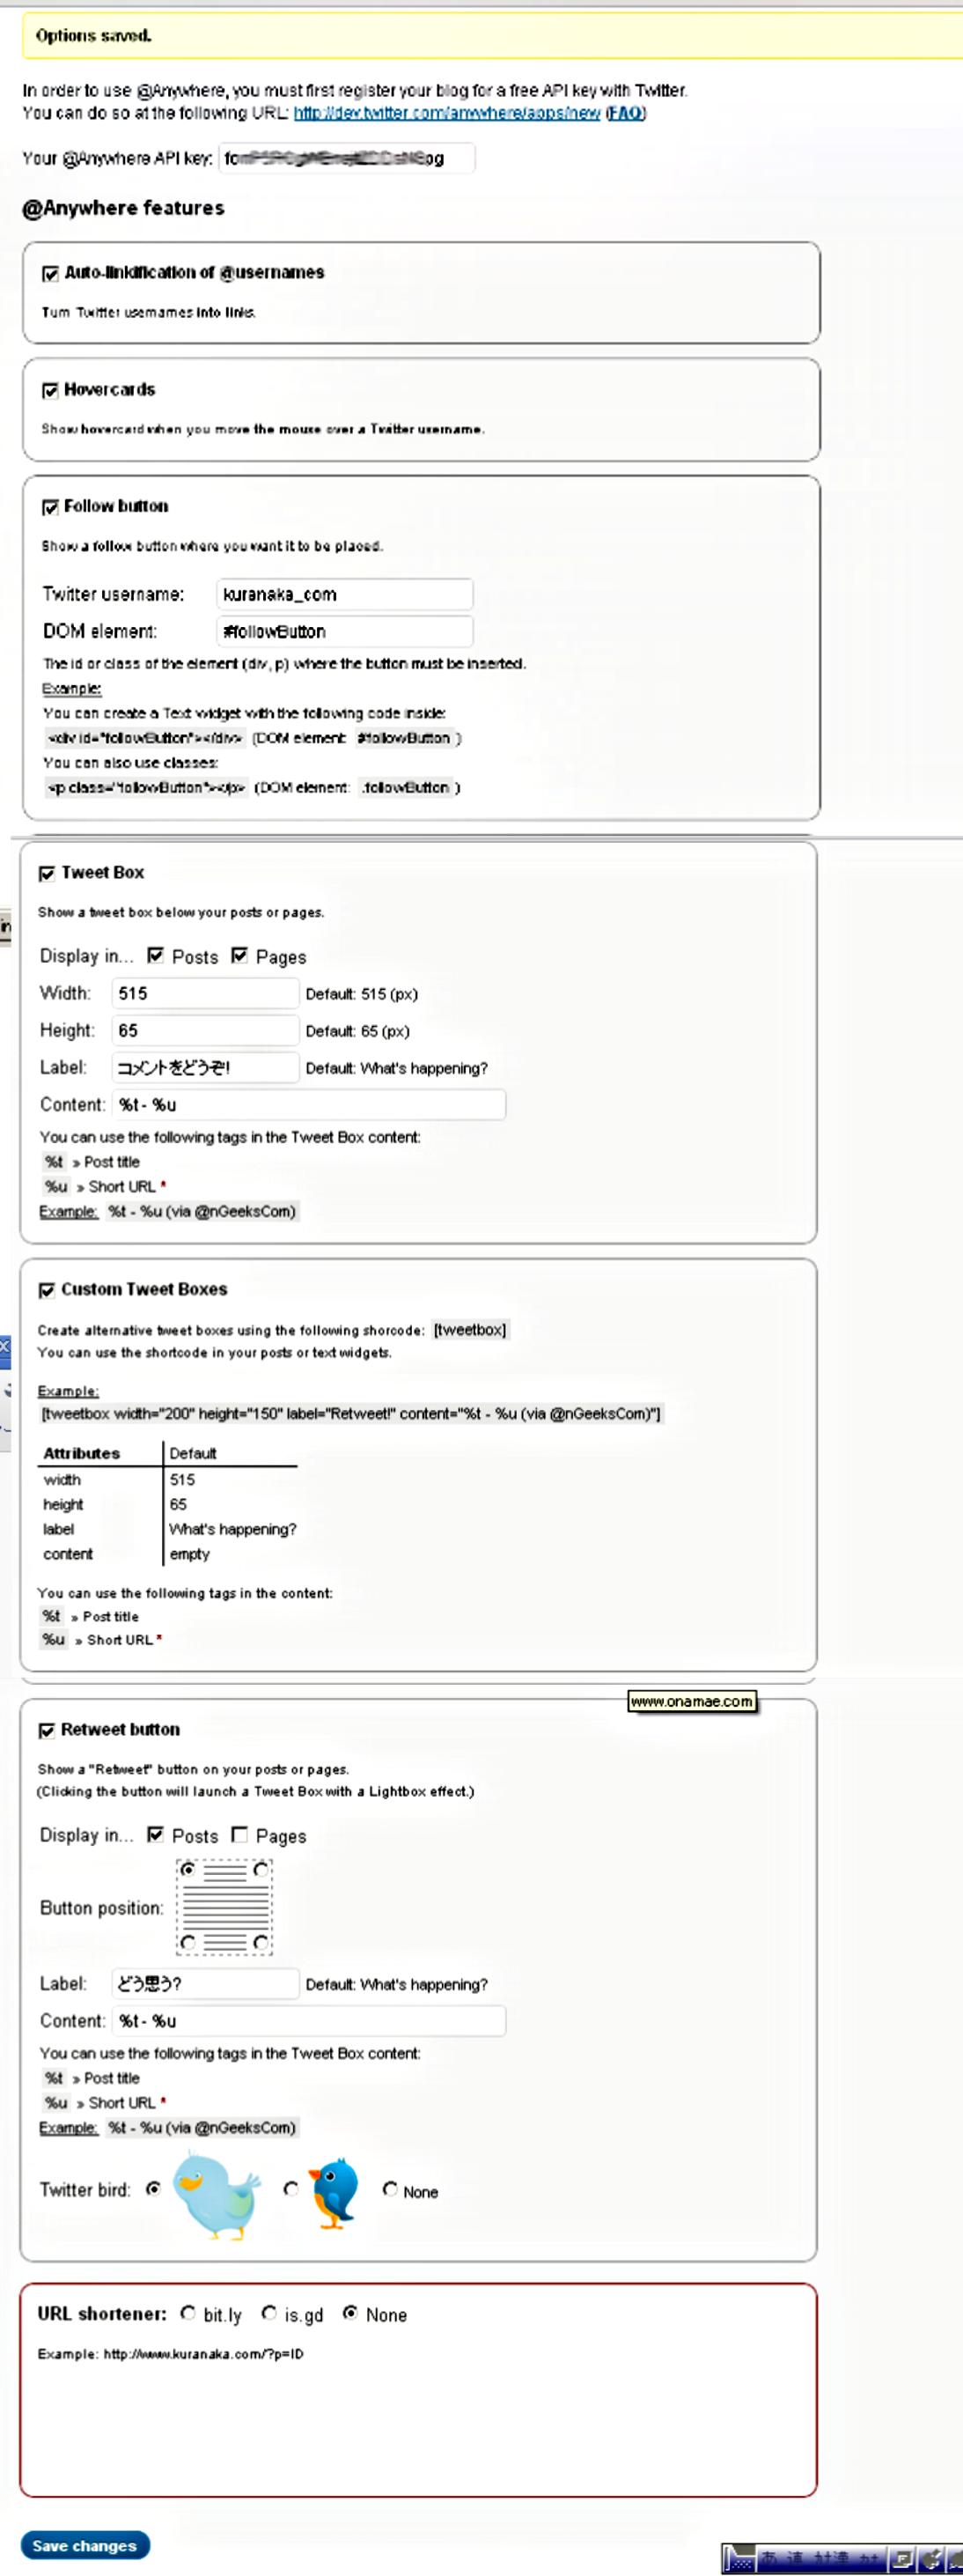Click the IME tools icon in language bar
Screen dimensions: 963x2576
pos(931,2559)
